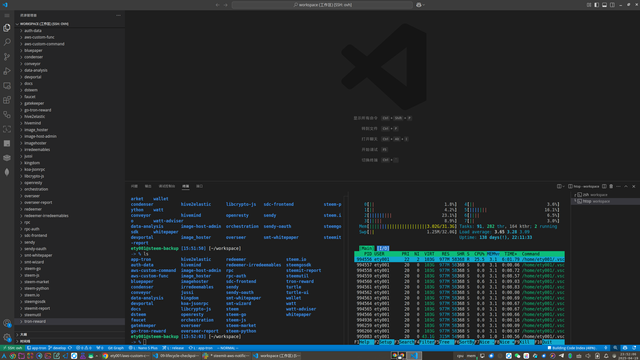Click the htop CPU% column header
This screenshot has width=640, height=360.
click(x=479, y=254)
